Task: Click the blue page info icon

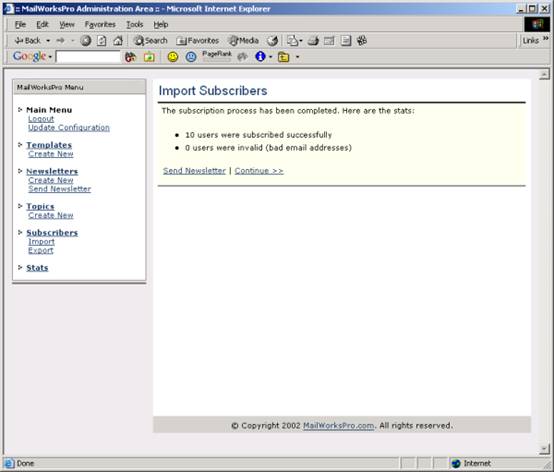Action: 260,57
